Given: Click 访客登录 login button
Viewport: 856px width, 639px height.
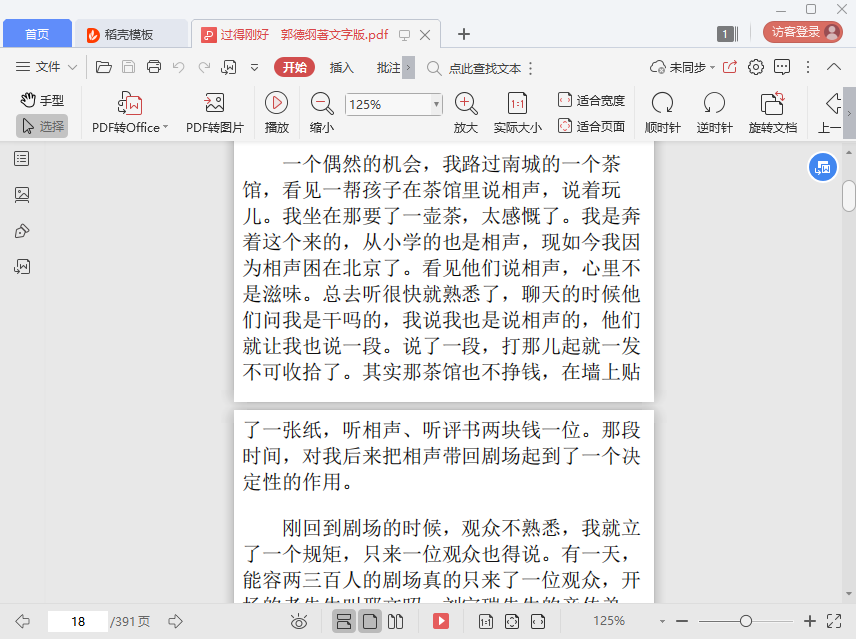Looking at the screenshot, I should tap(802, 32).
